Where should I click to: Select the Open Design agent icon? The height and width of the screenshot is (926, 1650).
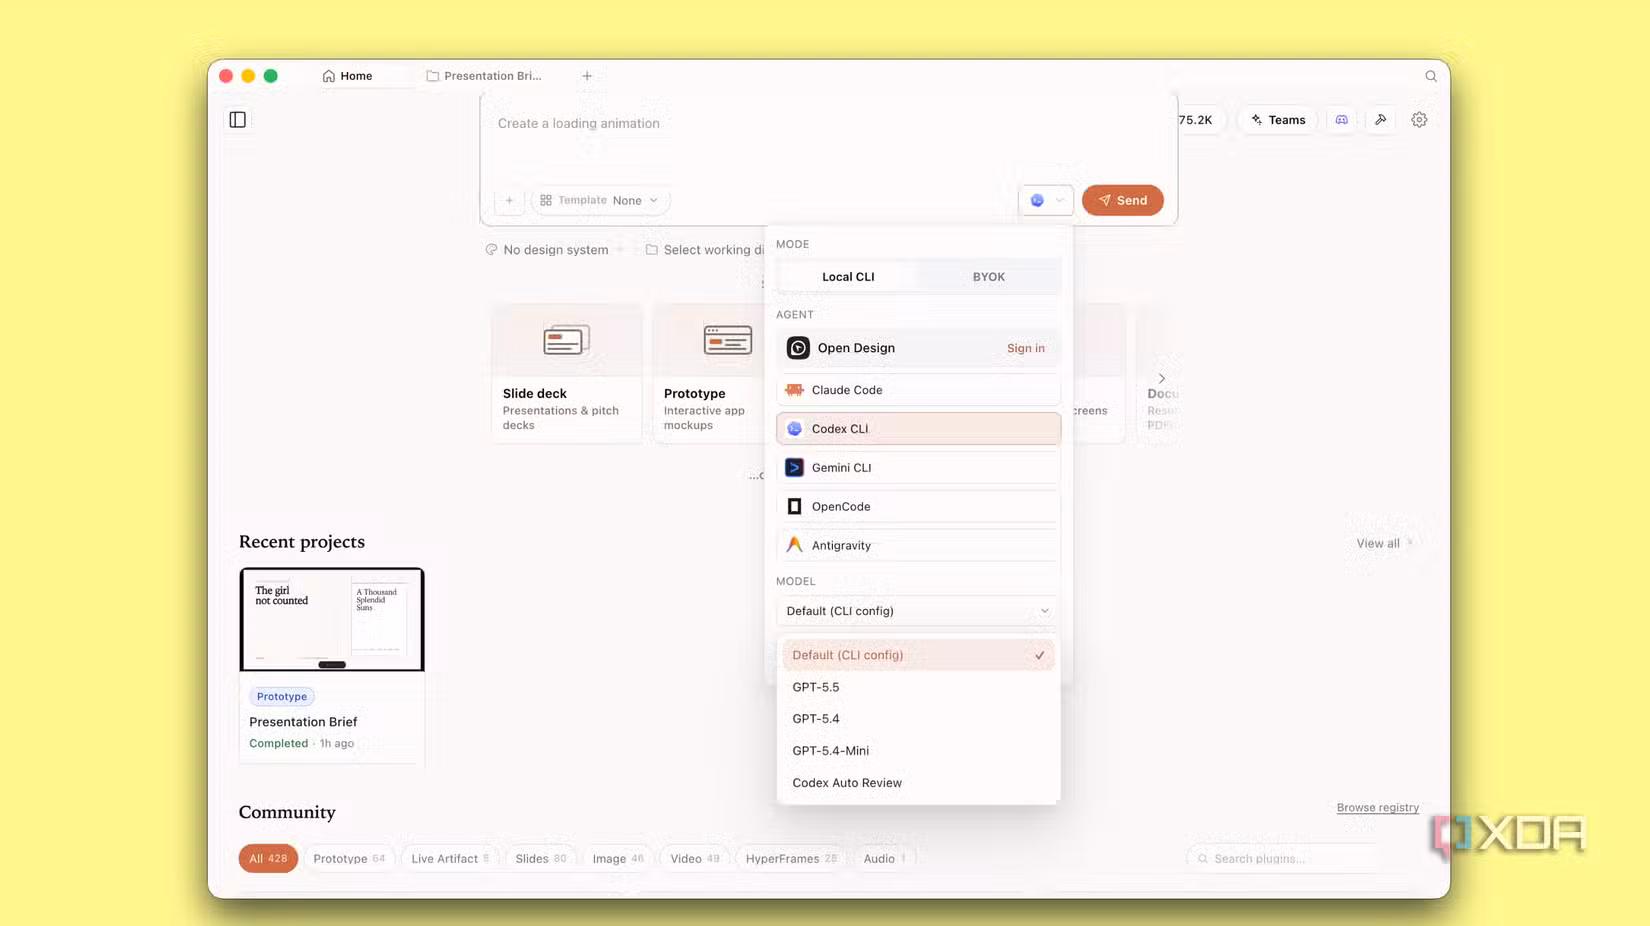pyautogui.click(x=798, y=348)
